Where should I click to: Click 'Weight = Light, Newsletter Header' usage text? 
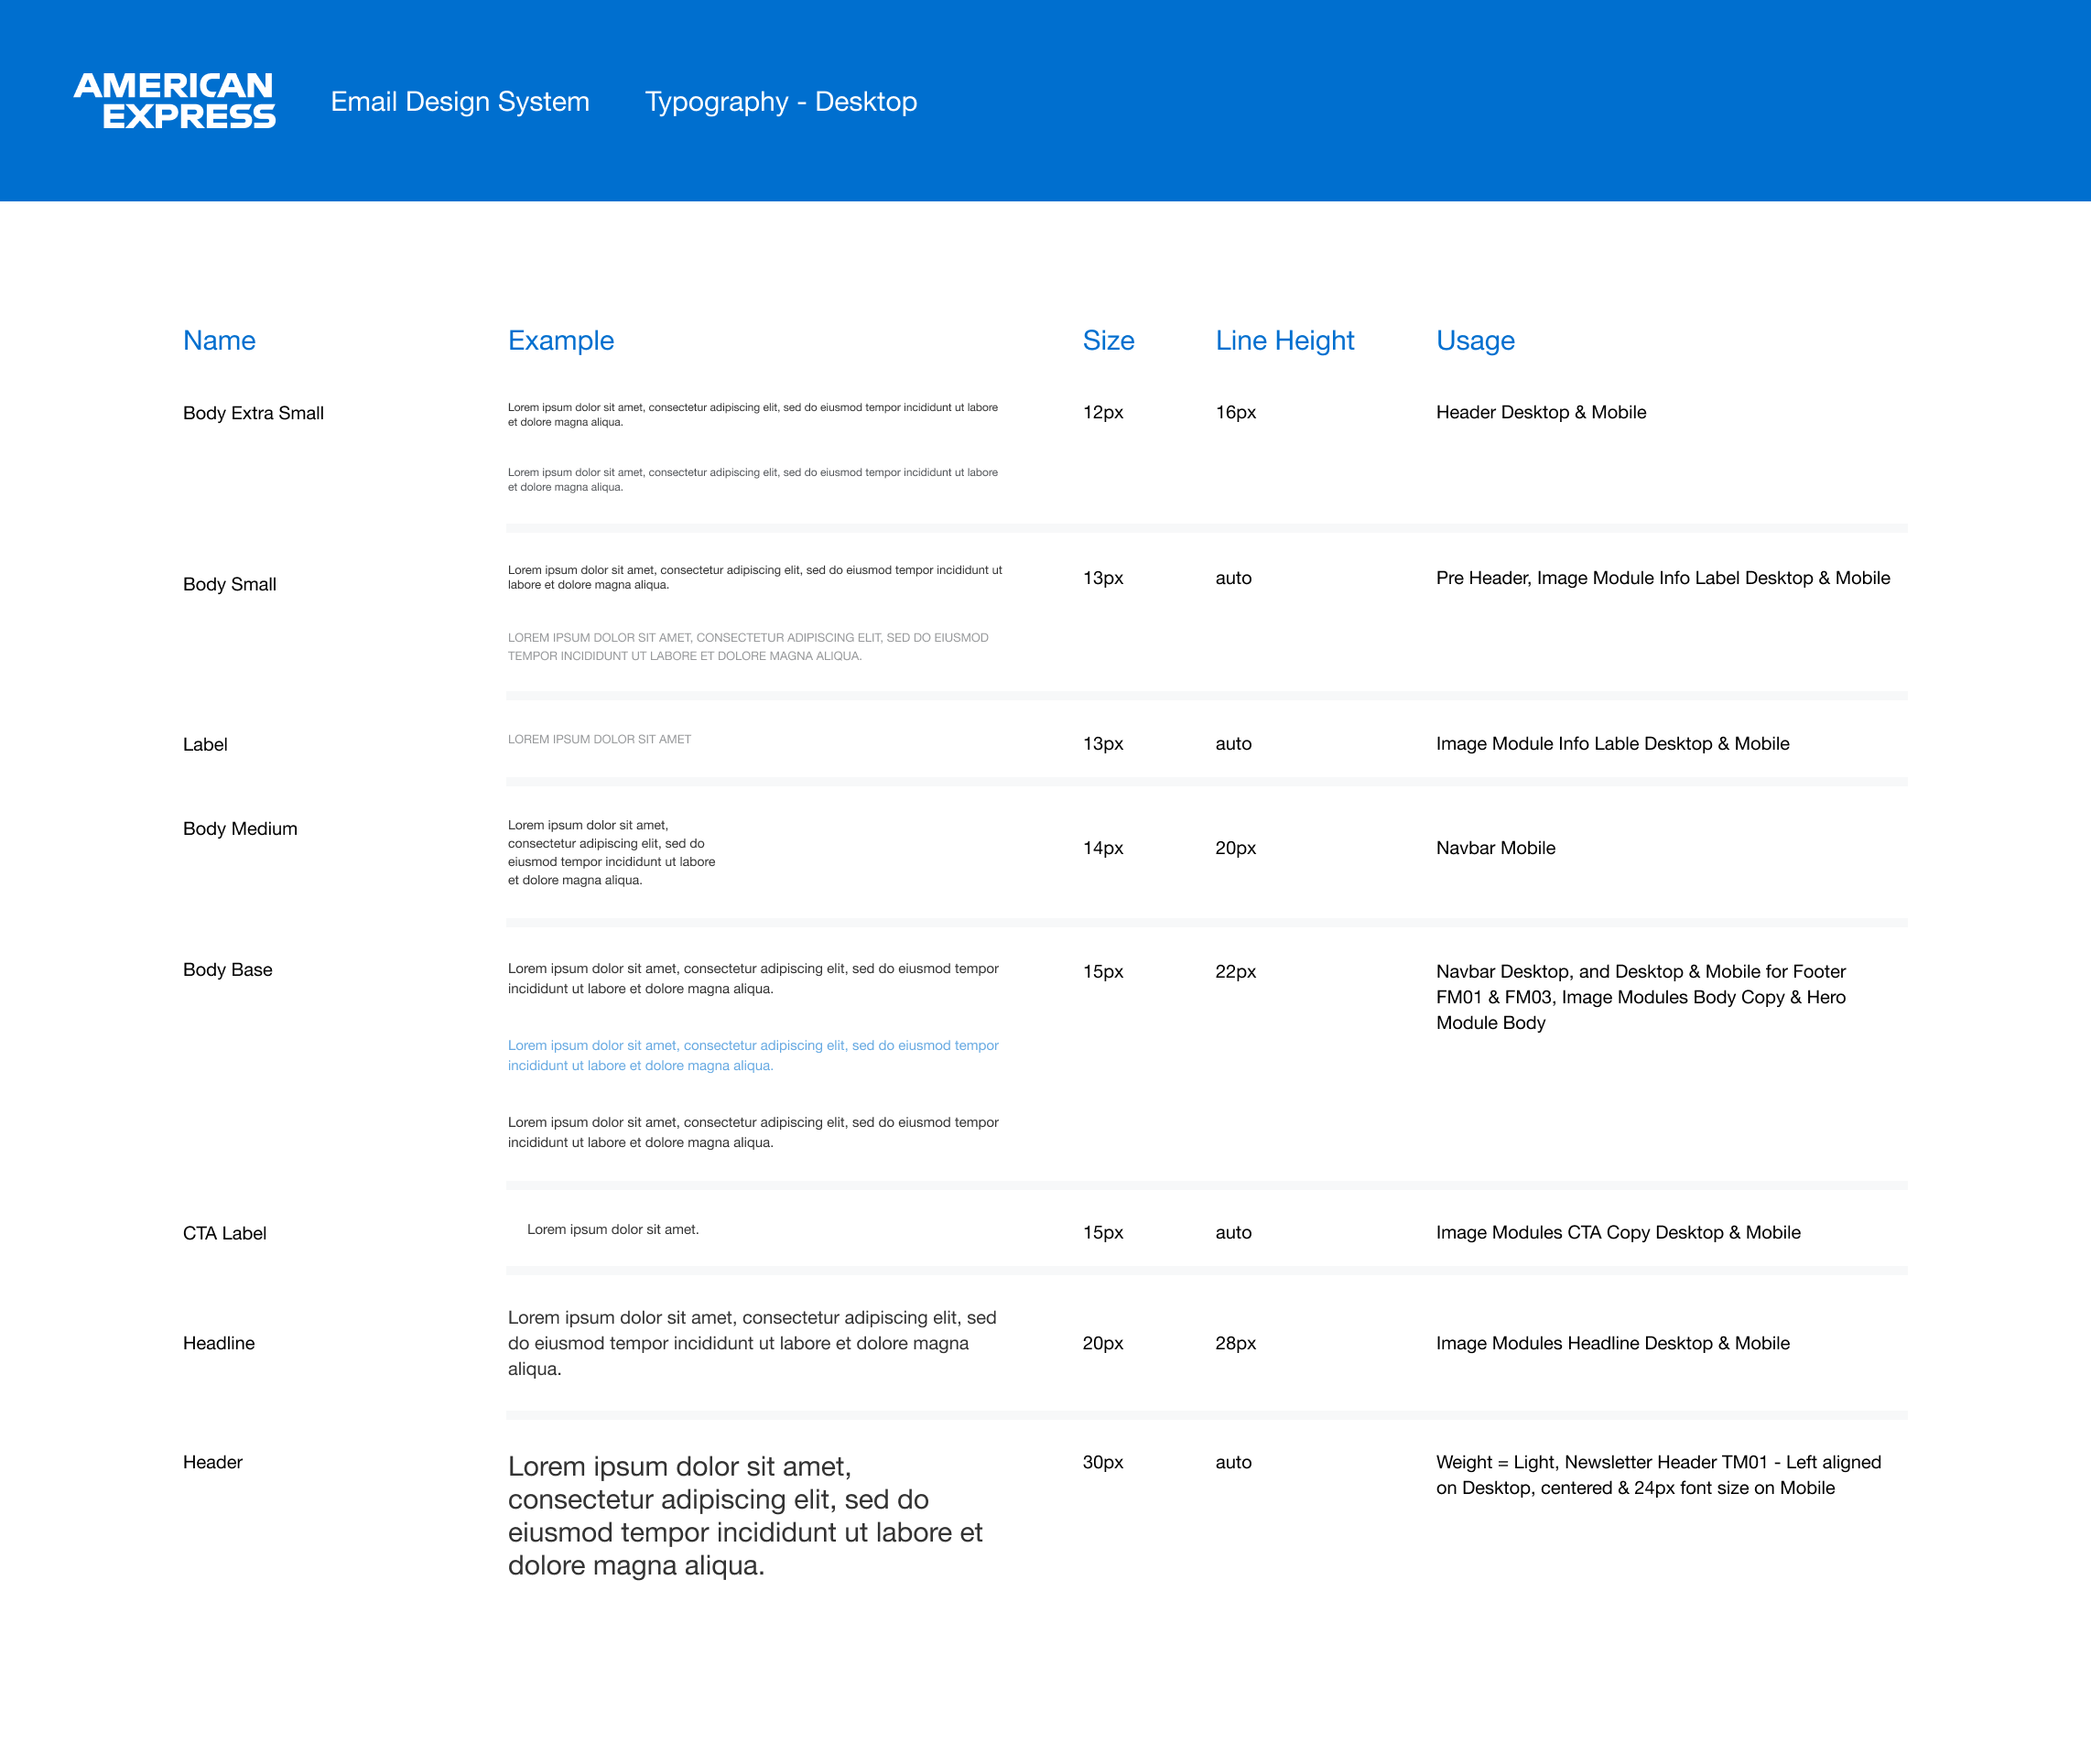point(1658,1475)
